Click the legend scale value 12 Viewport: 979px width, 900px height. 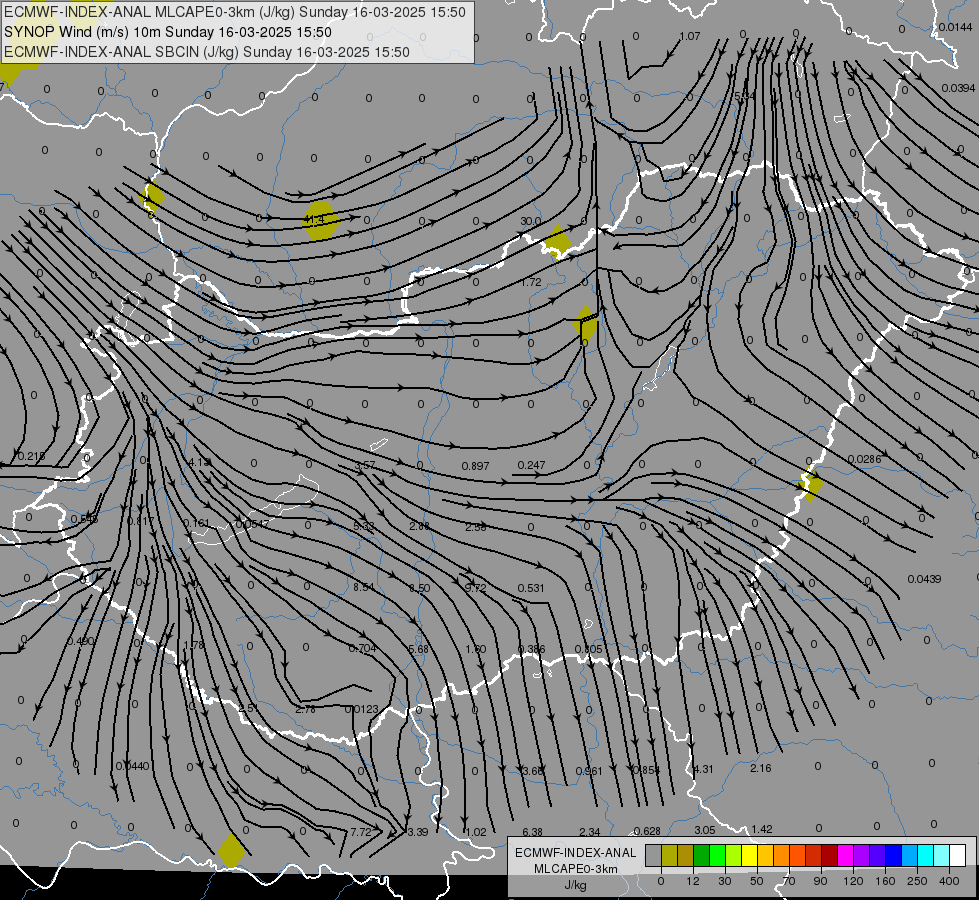point(692,881)
